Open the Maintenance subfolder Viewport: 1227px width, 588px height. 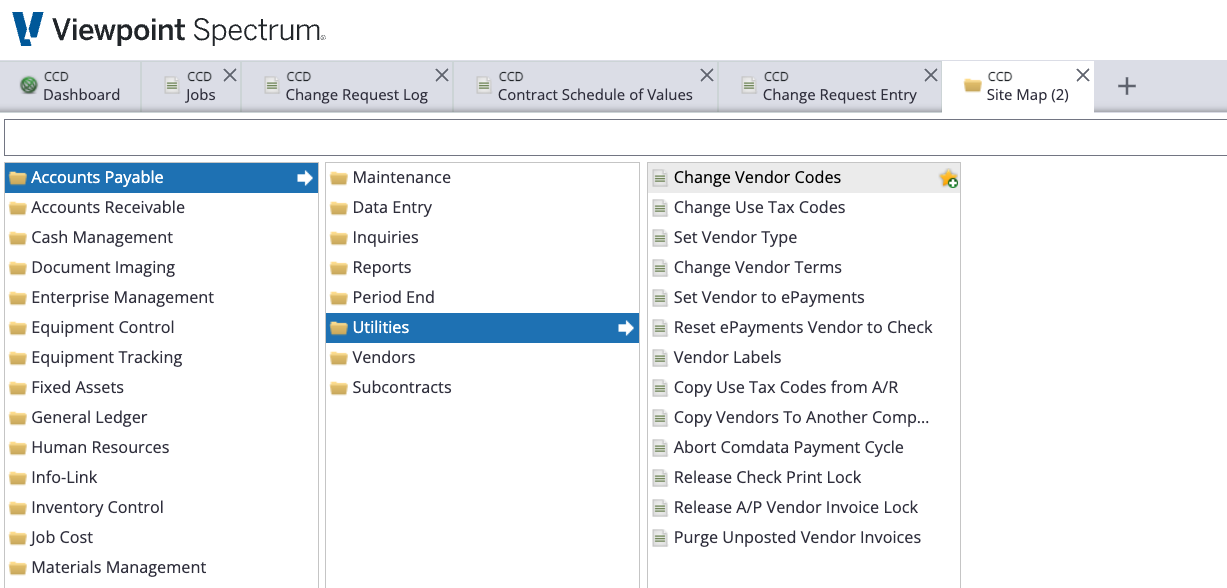[482, 178]
